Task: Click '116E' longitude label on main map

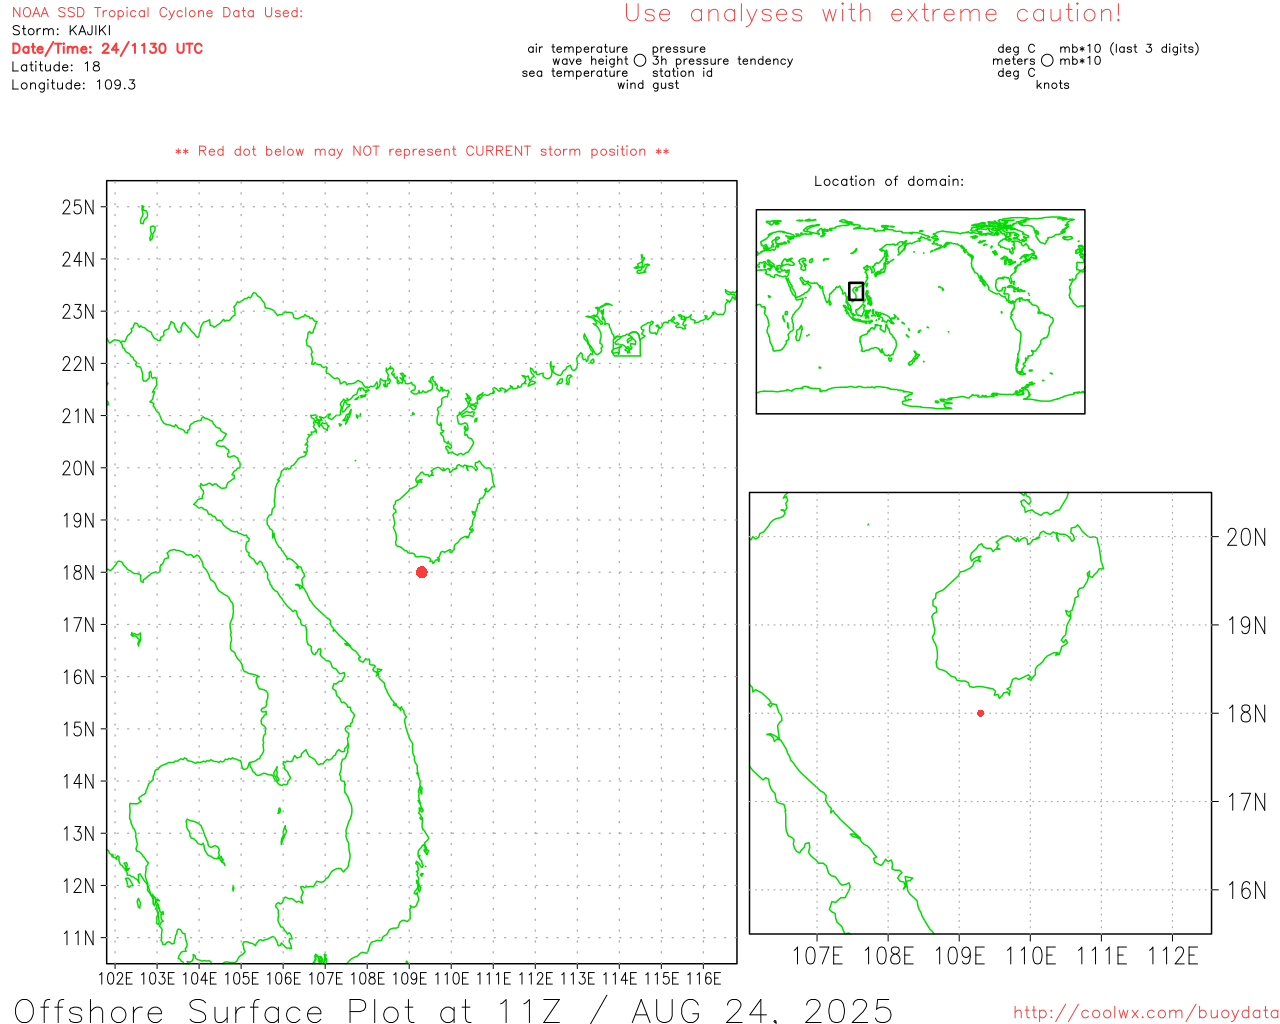Action: pos(703,978)
